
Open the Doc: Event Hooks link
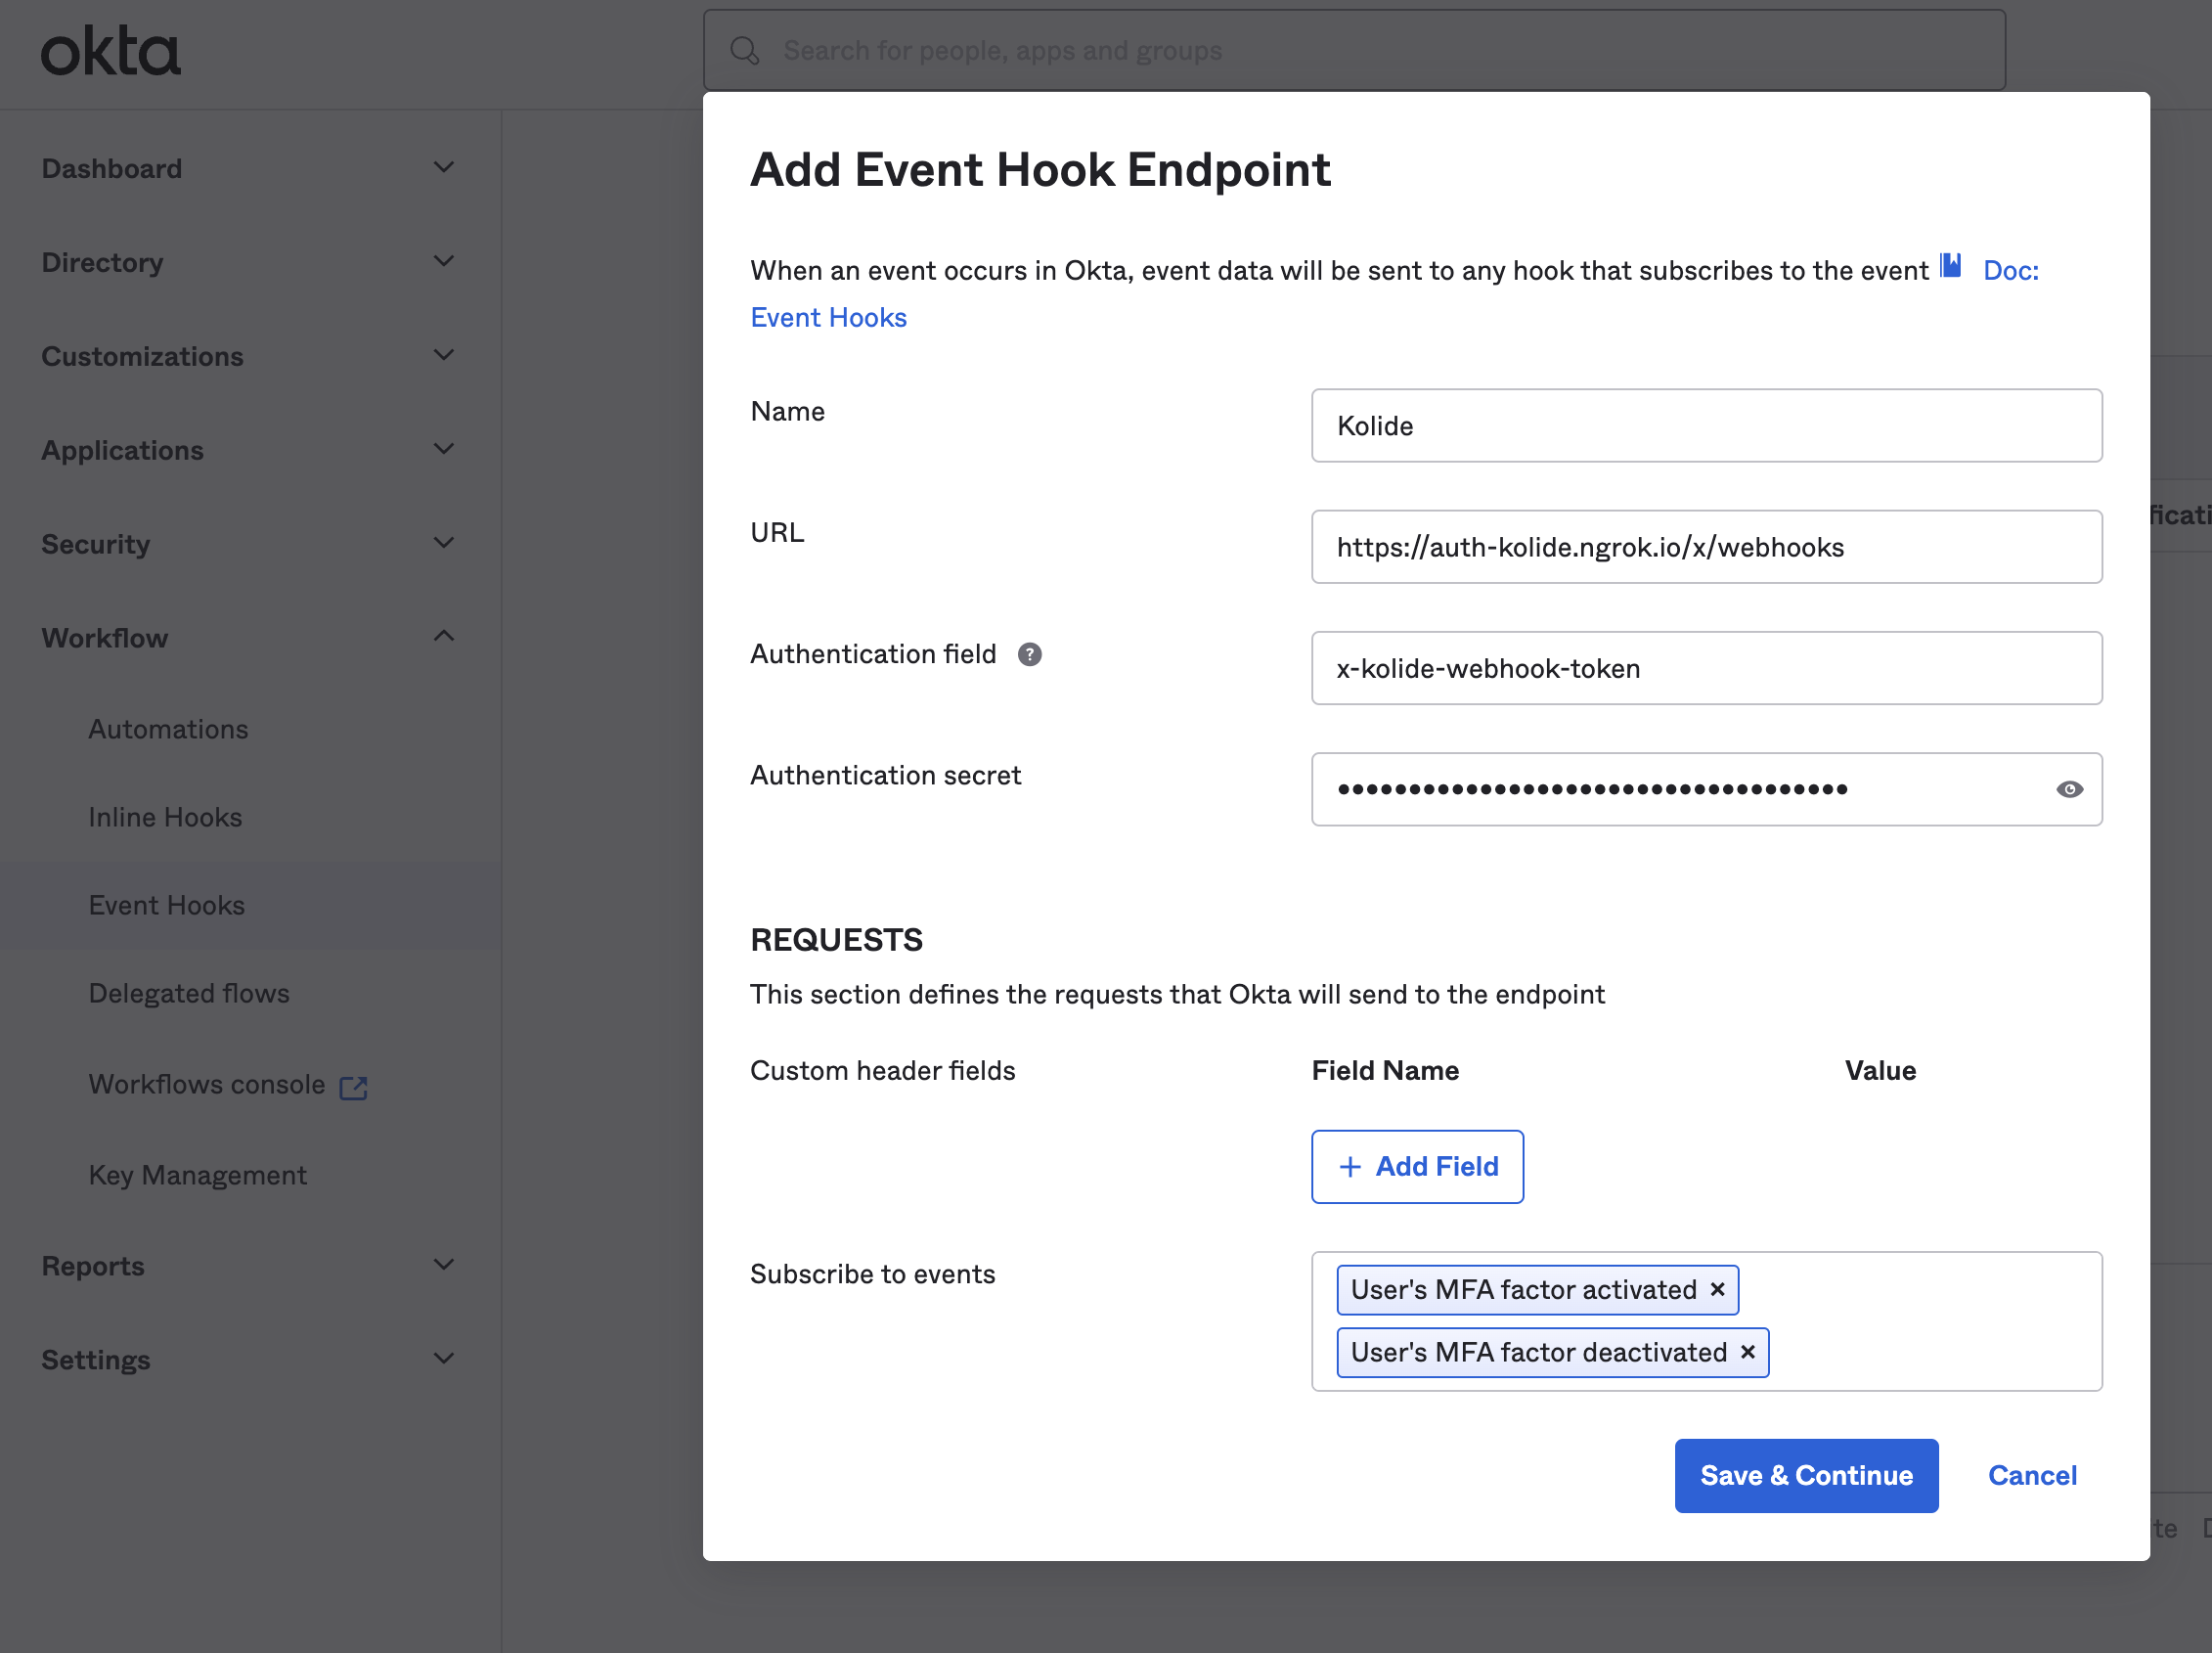point(828,318)
